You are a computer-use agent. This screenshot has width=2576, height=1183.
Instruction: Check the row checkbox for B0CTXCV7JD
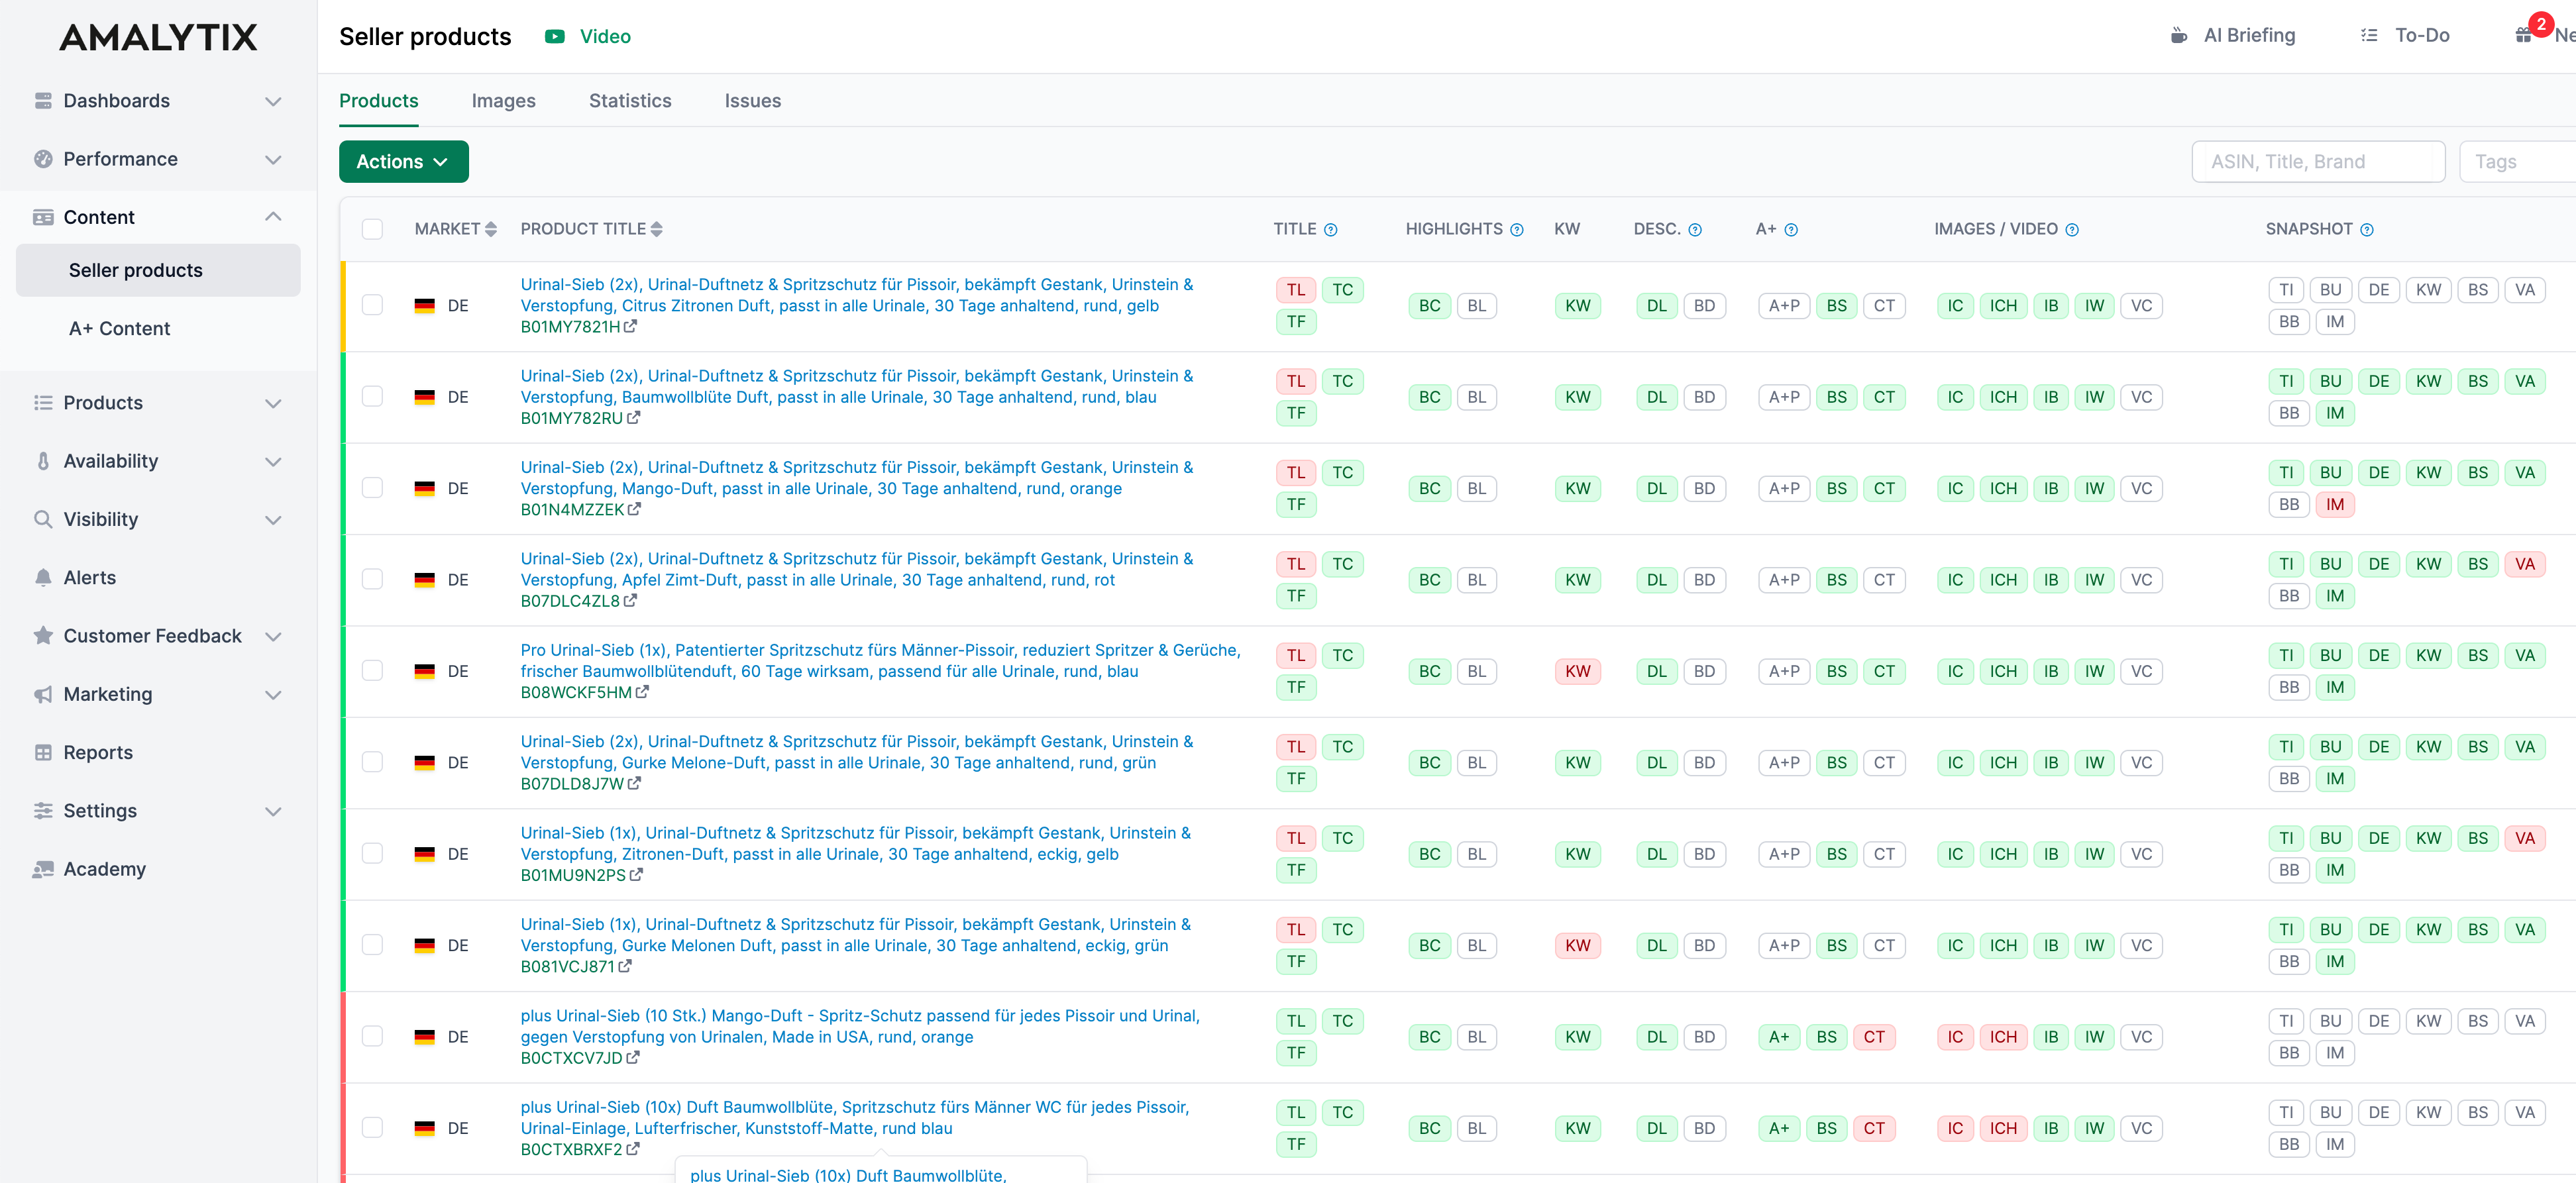[x=373, y=1036]
